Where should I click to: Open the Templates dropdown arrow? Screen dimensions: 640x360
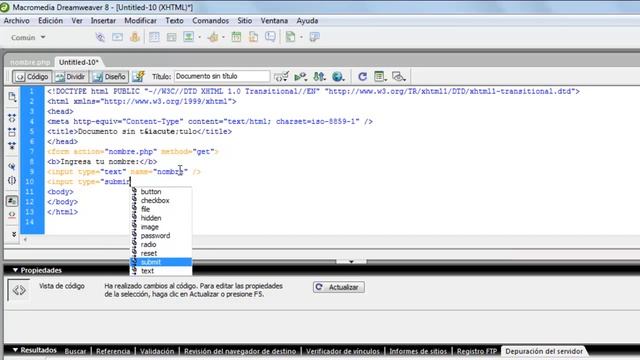click(x=301, y=38)
